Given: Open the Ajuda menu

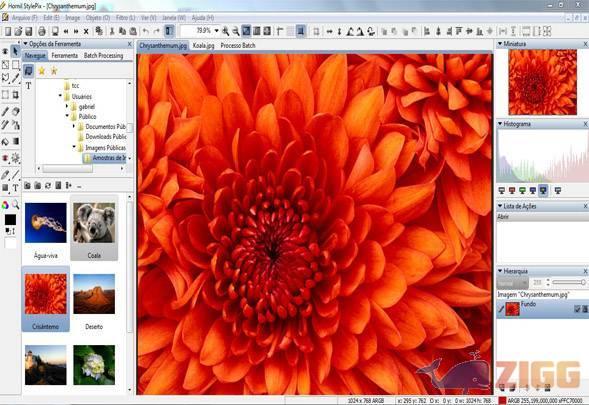Looking at the screenshot, I should click(x=203, y=18).
